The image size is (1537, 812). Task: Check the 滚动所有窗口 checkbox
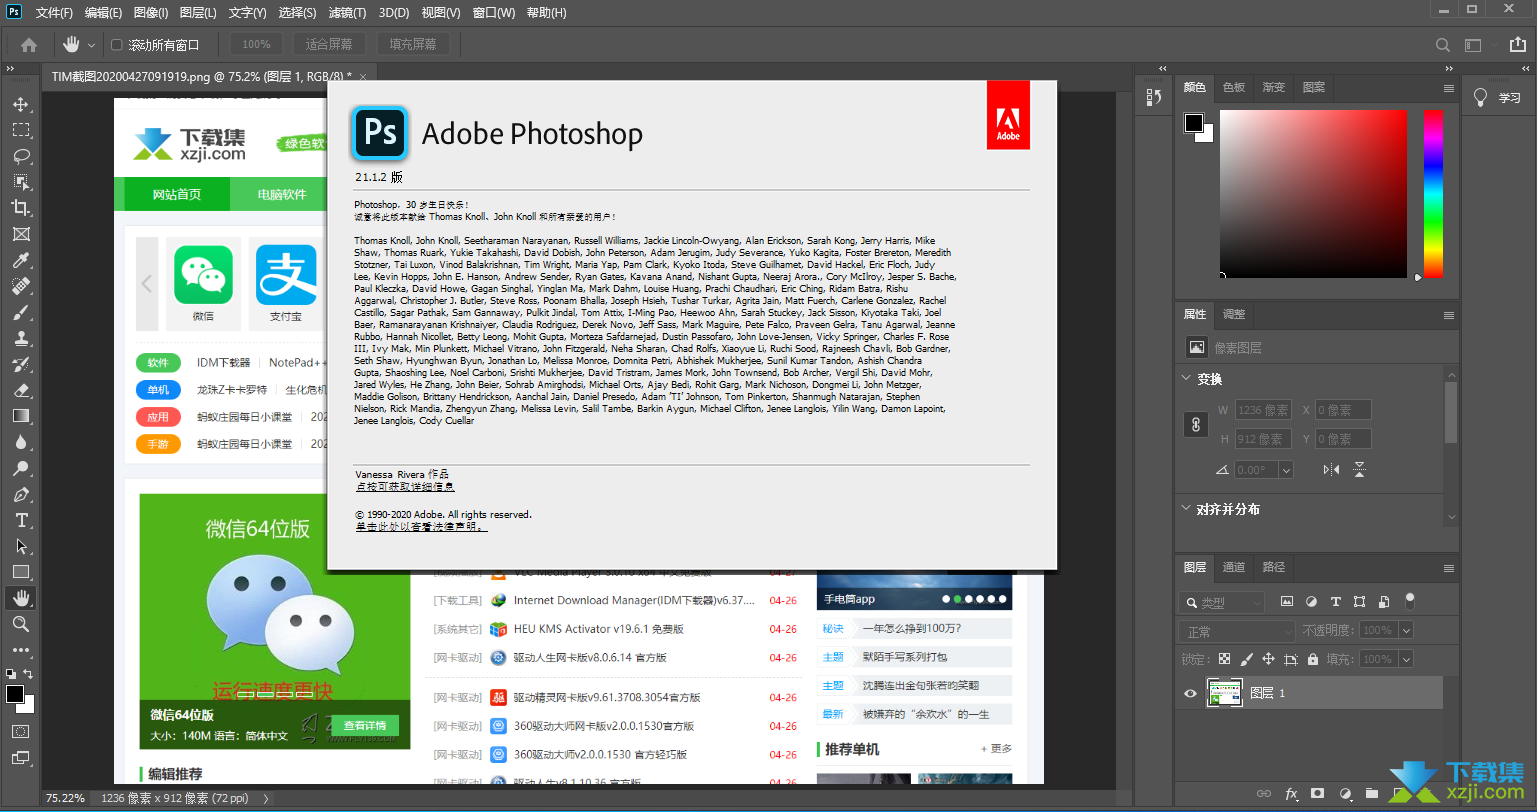(116, 45)
